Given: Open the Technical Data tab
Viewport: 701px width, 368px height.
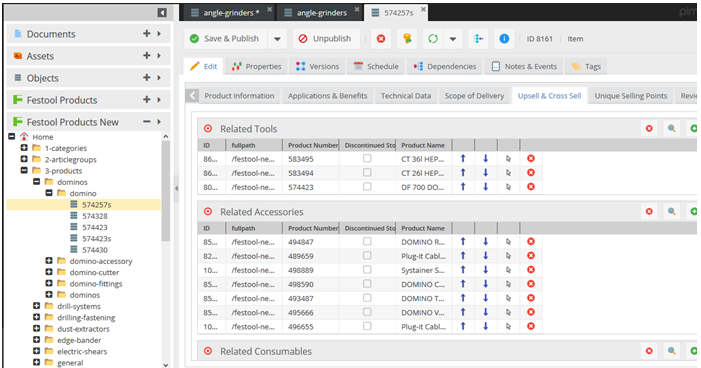Looking at the screenshot, I should point(405,96).
